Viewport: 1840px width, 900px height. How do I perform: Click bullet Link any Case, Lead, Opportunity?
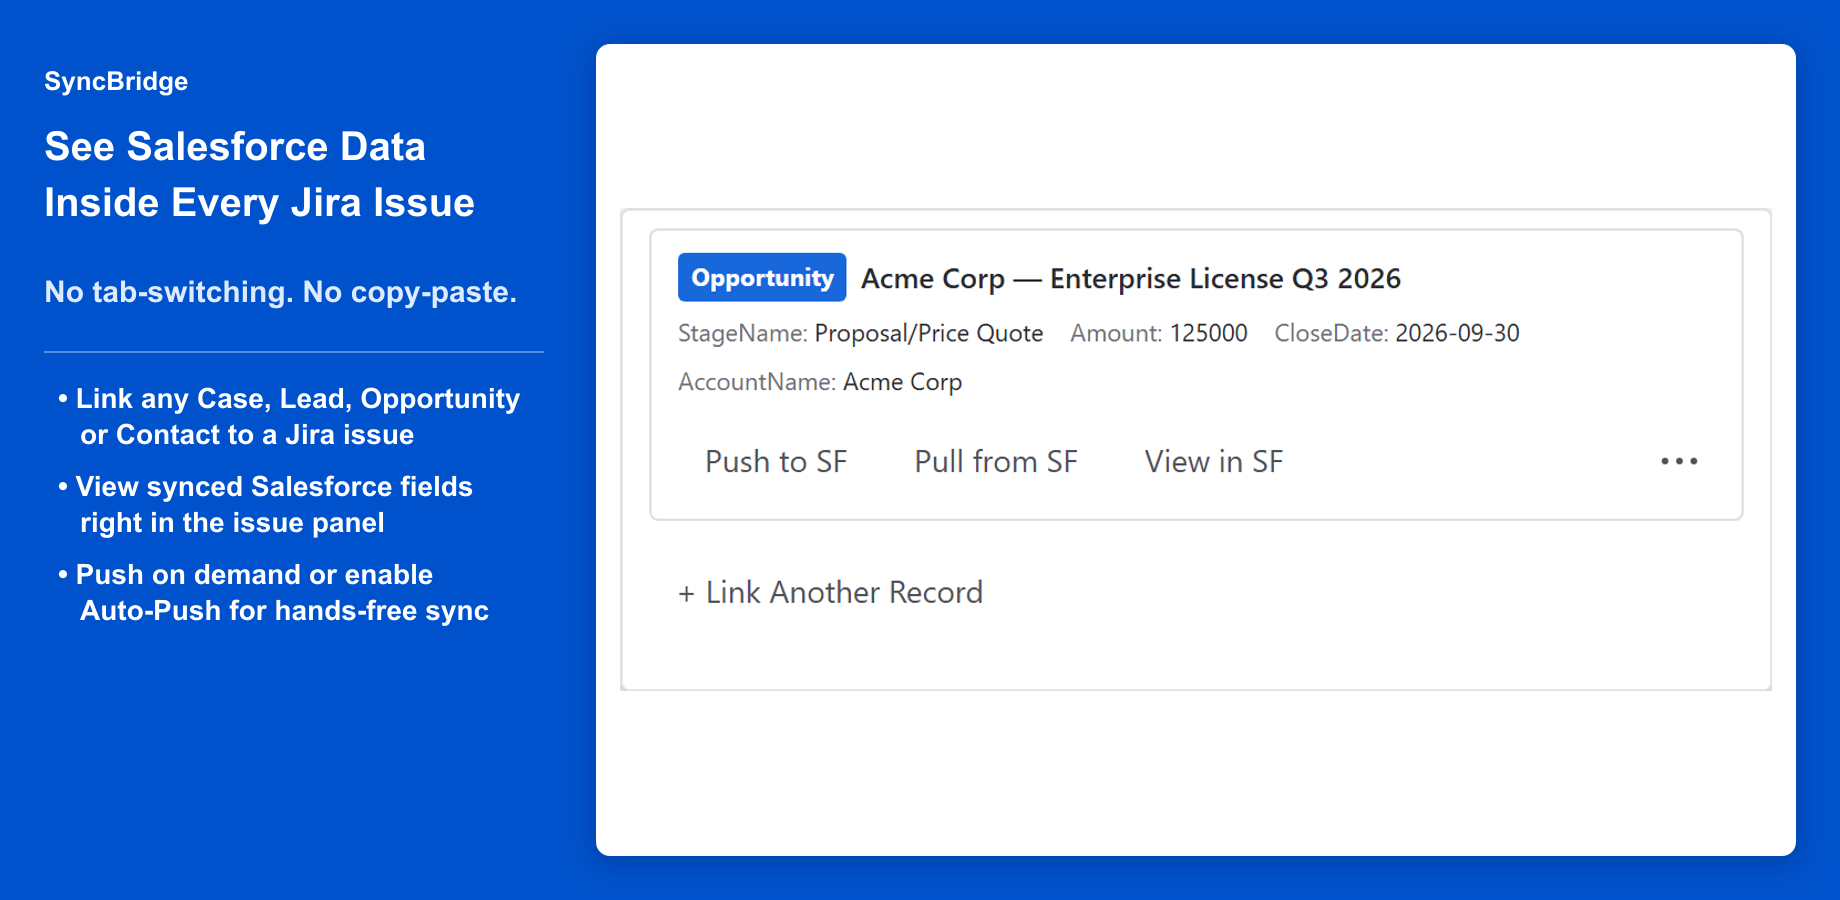tap(298, 398)
